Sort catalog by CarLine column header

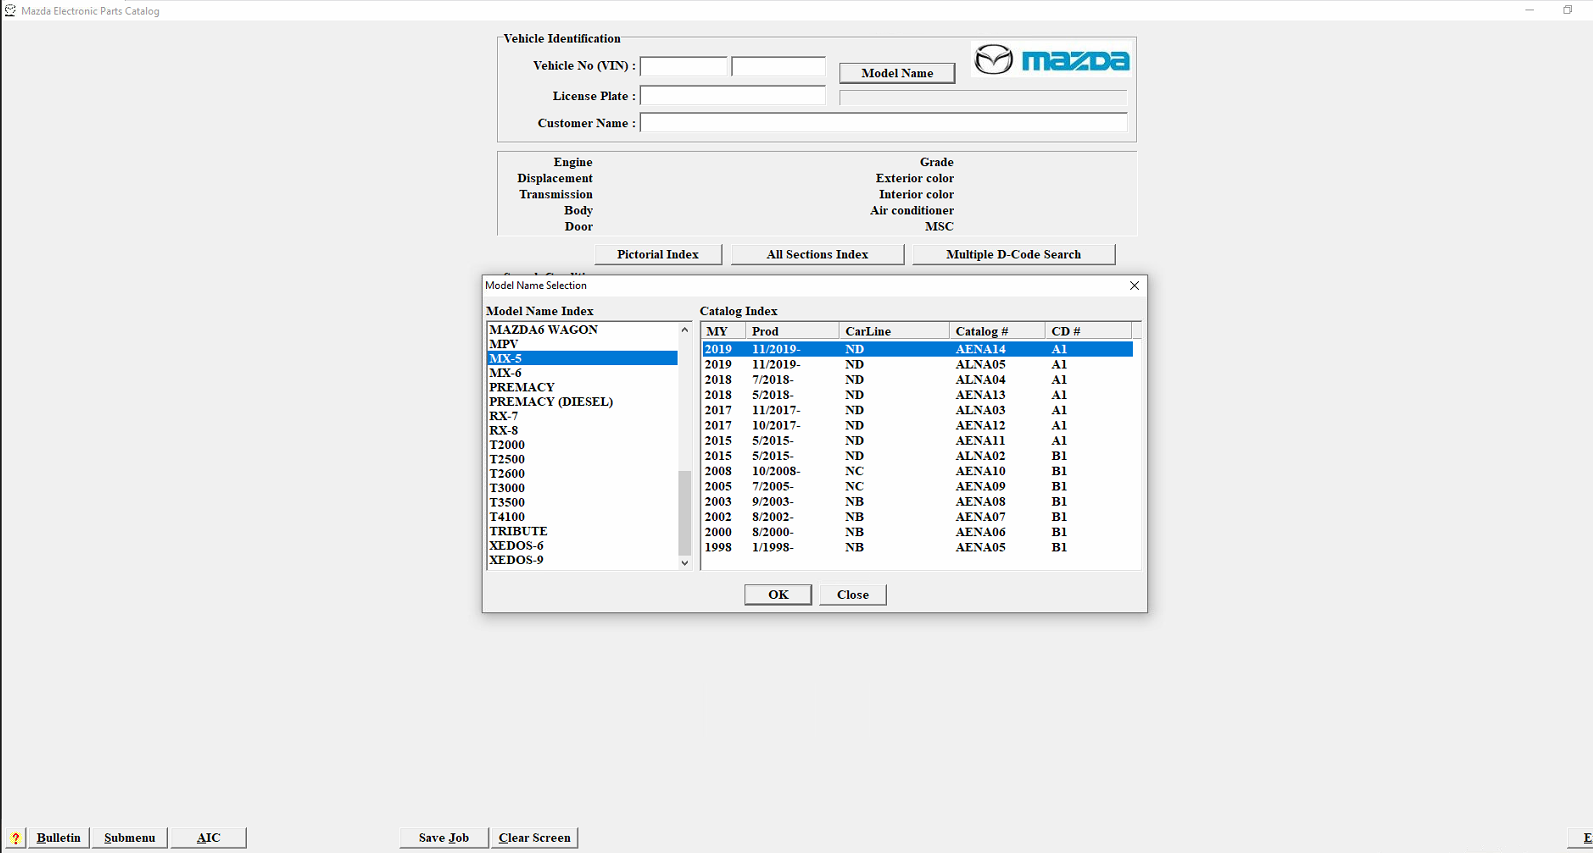coord(892,331)
